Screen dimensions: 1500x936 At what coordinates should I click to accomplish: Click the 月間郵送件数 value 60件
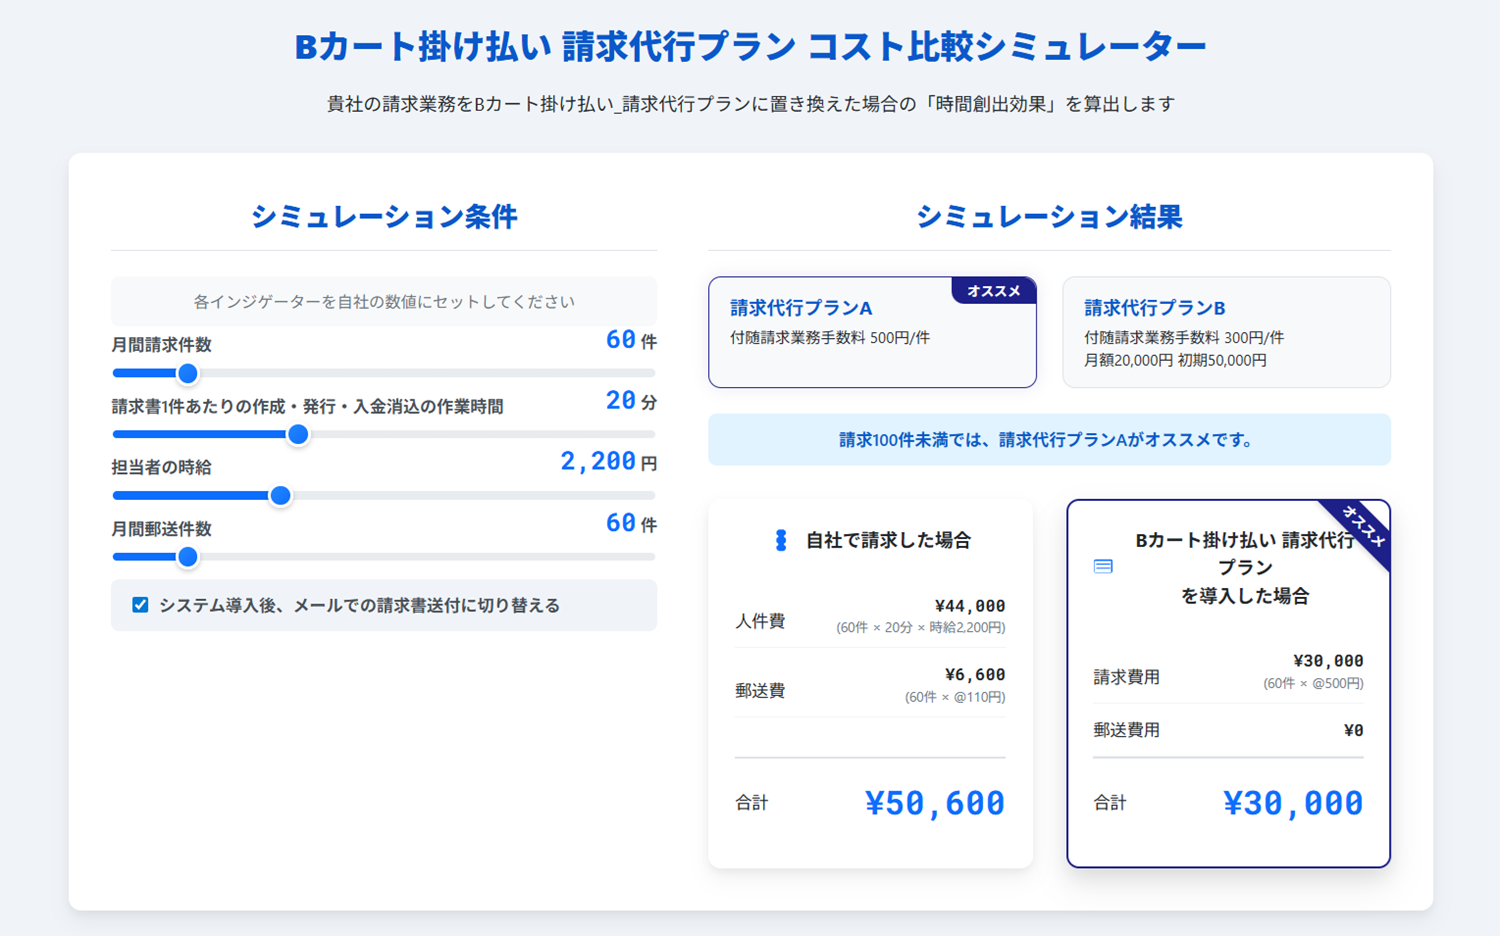coord(631,523)
